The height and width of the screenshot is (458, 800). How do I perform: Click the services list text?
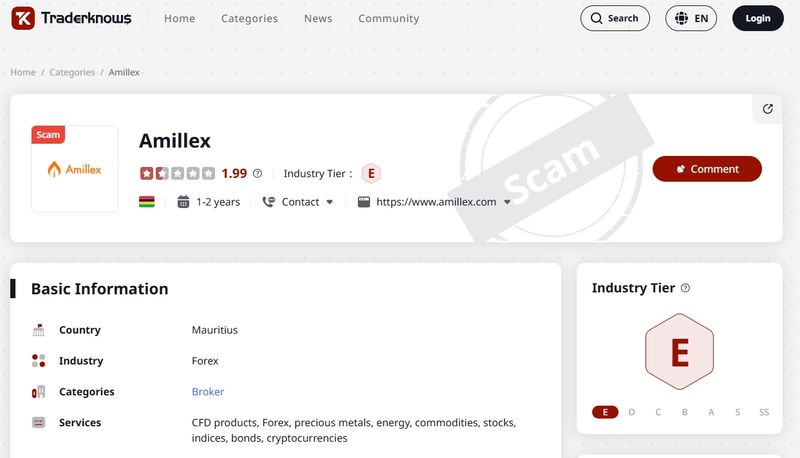(354, 430)
